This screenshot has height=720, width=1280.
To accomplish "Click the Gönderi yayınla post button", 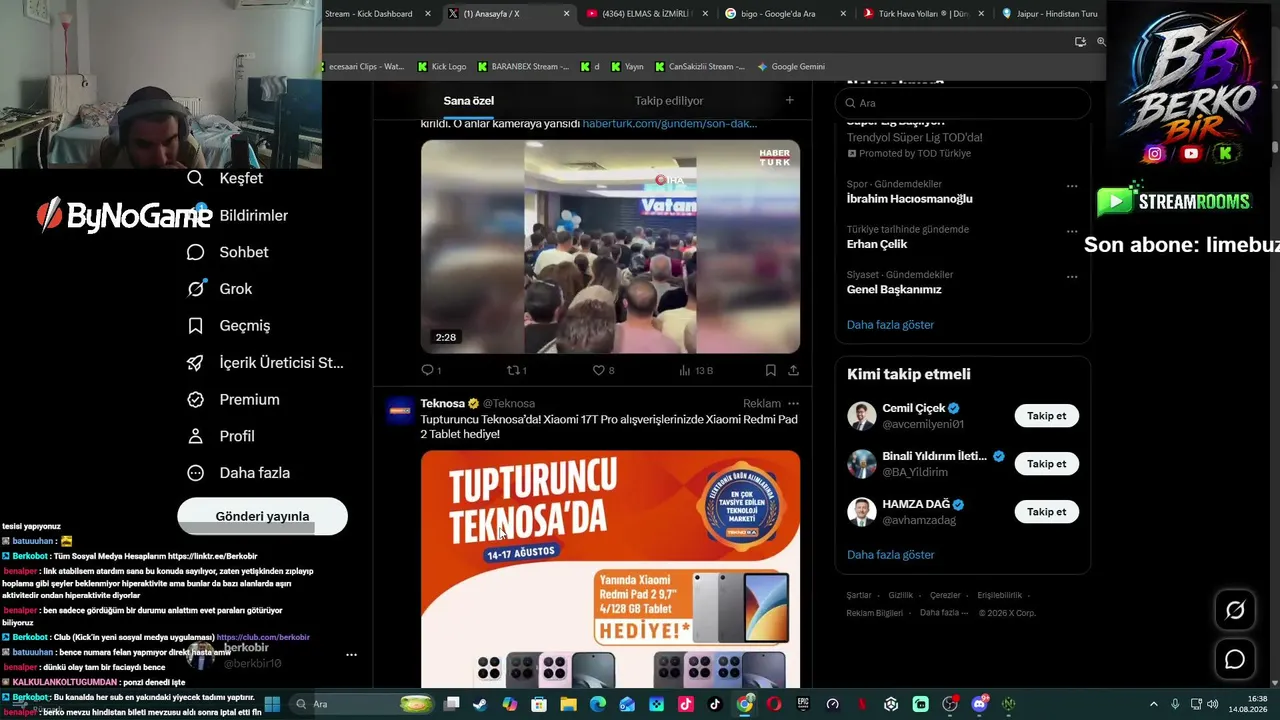I will coord(262,516).
